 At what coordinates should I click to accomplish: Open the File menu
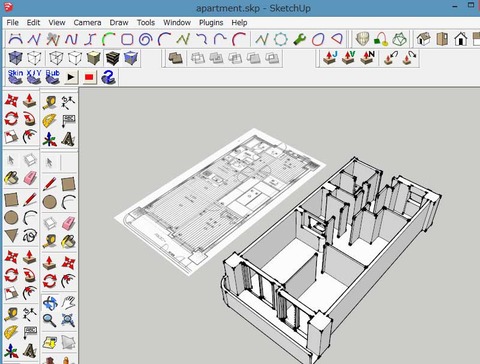(x=12, y=23)
